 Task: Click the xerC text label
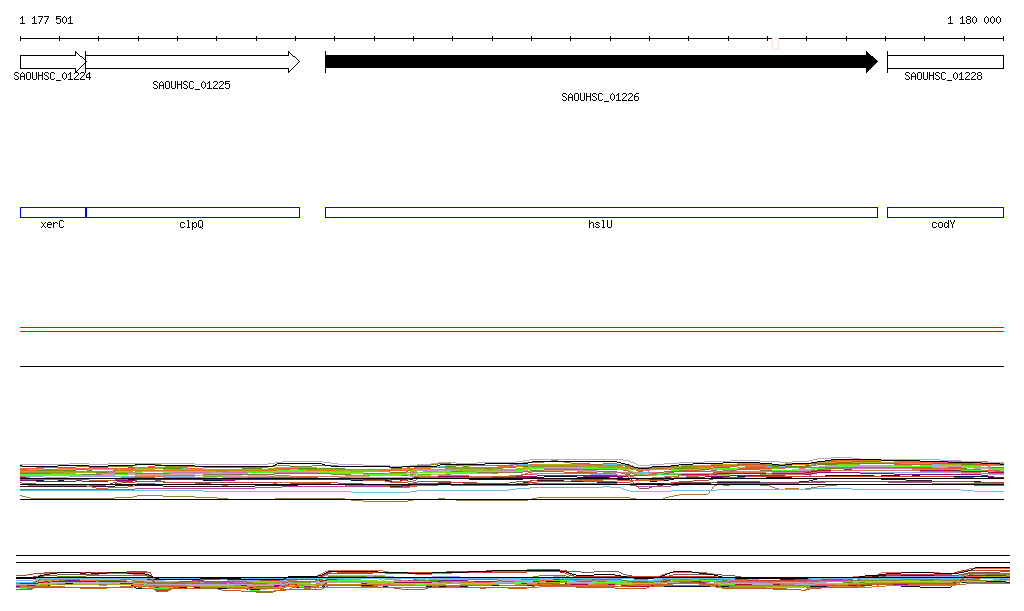(x=52, y=225)
